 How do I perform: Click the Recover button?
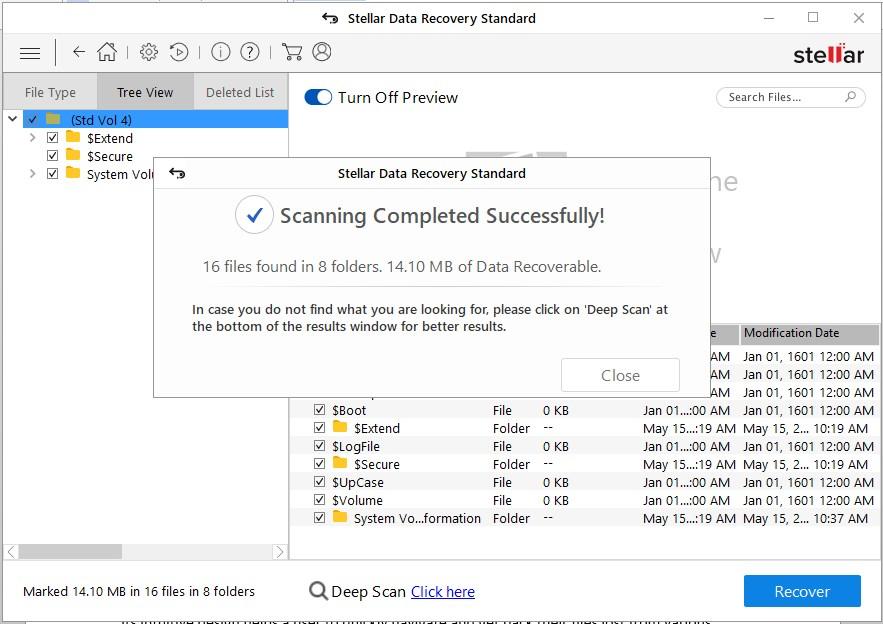click(x=802, y=591)
